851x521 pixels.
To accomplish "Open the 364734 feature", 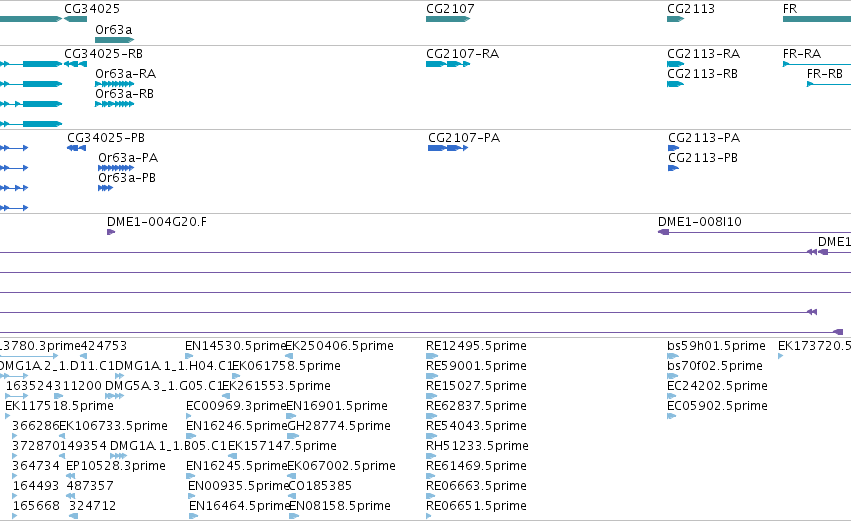I will point(36,466).
